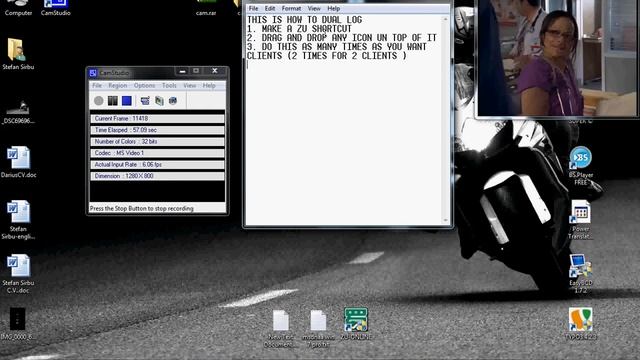Select the DariusCV.doc document icon
Screen dimensions: 640x360
tap(18, 162)
